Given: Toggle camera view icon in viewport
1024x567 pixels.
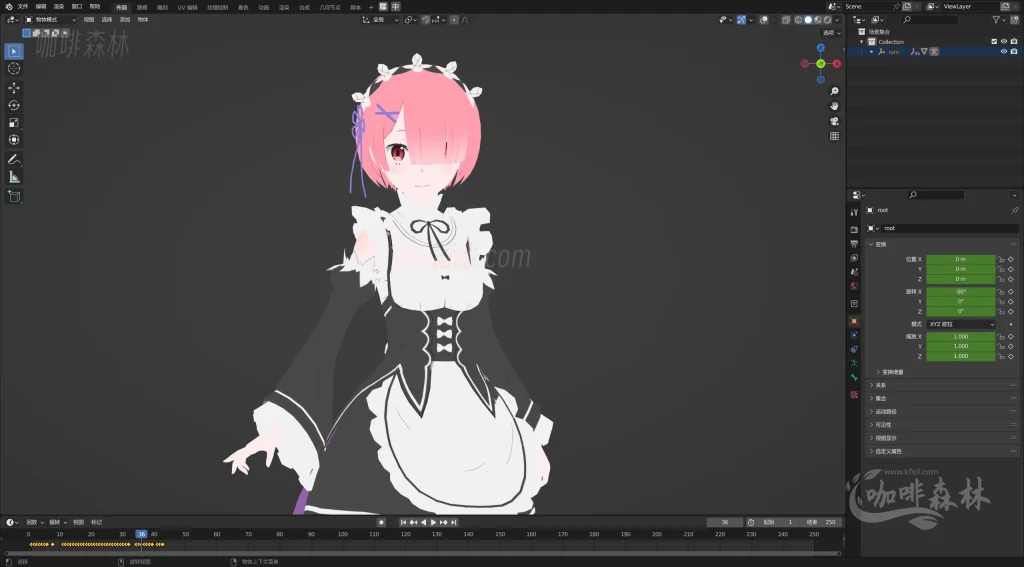Looking at the screenshot, I should 834,122.
